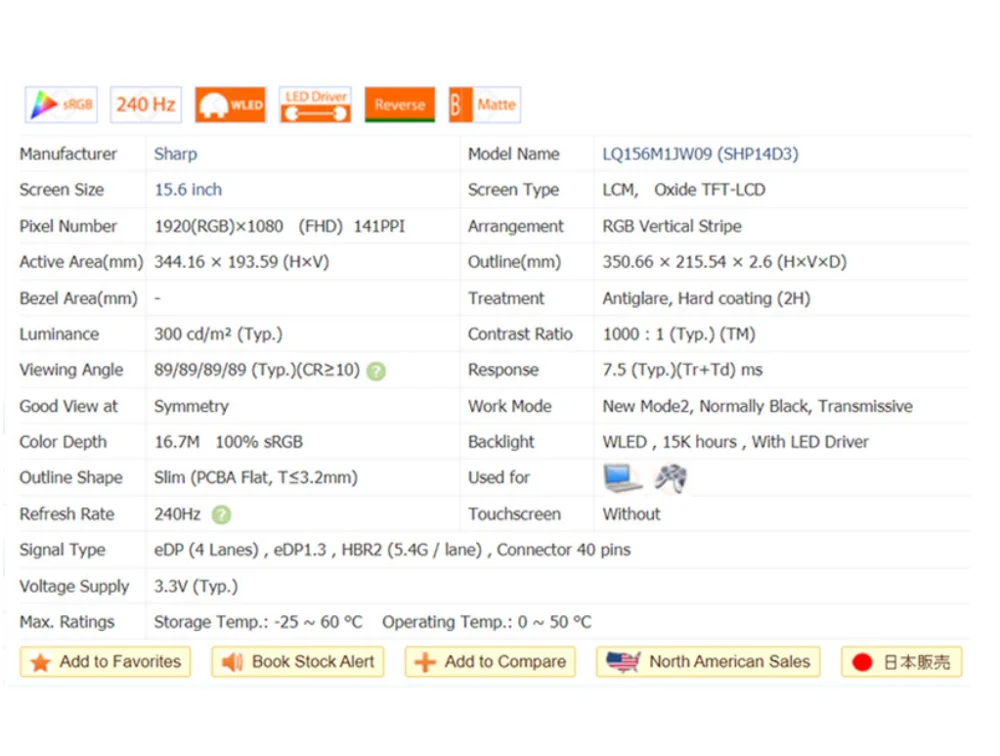Select the Outline 350.66 × 215.54 × 2.6 value

tap(724, 262)
